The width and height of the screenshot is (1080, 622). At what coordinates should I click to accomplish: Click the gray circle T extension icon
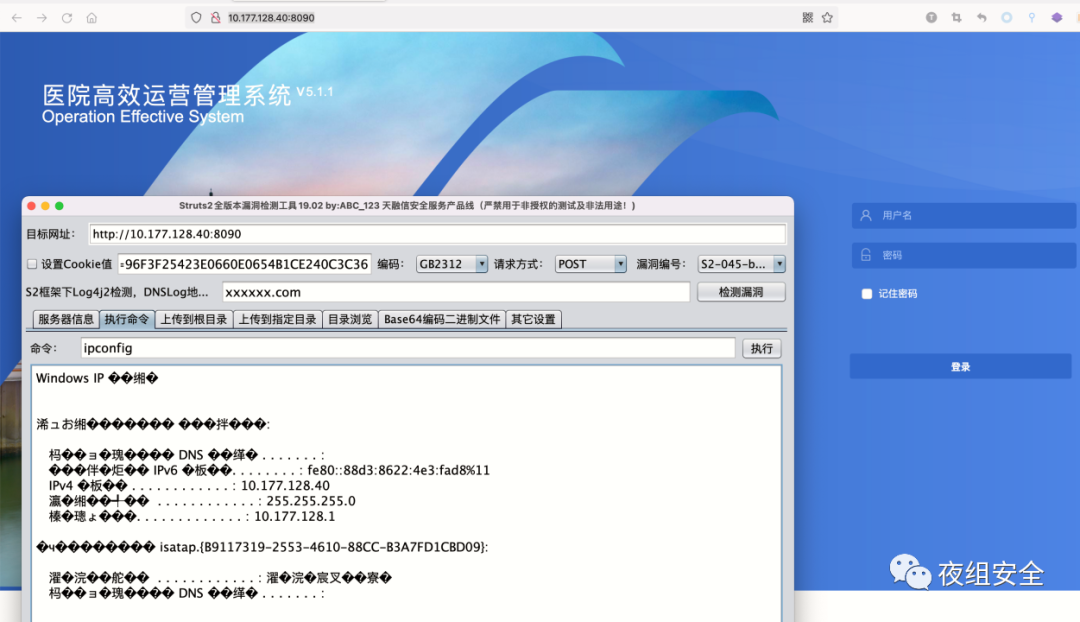point(931,18)
